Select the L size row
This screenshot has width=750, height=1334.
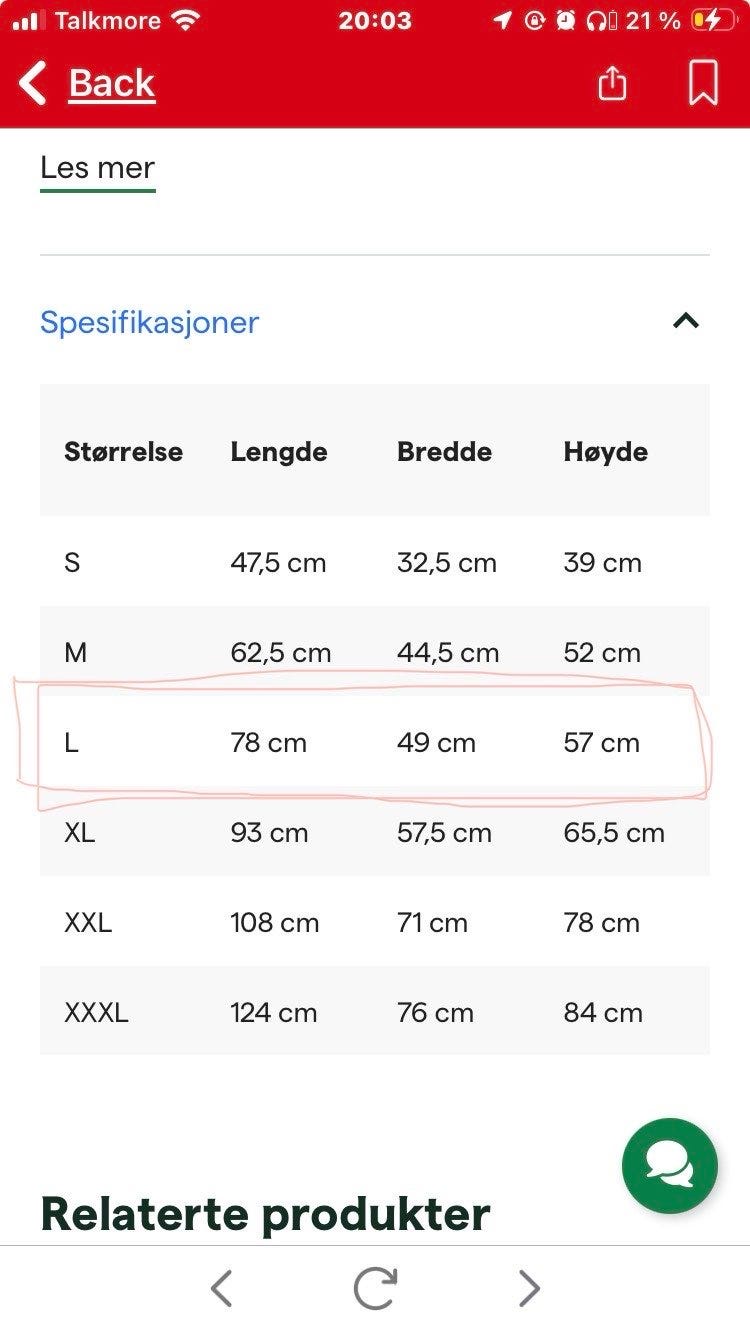point(375,742)
